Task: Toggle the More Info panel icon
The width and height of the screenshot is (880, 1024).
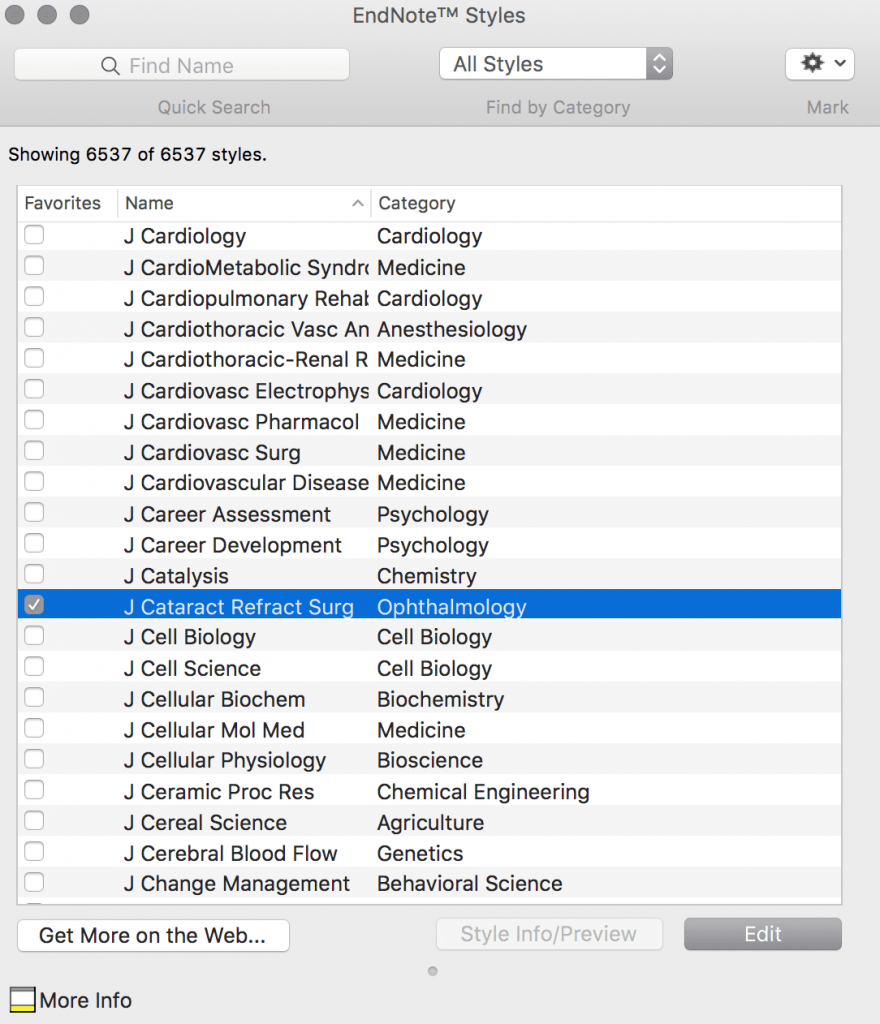Action: (x=22, y=1000)
